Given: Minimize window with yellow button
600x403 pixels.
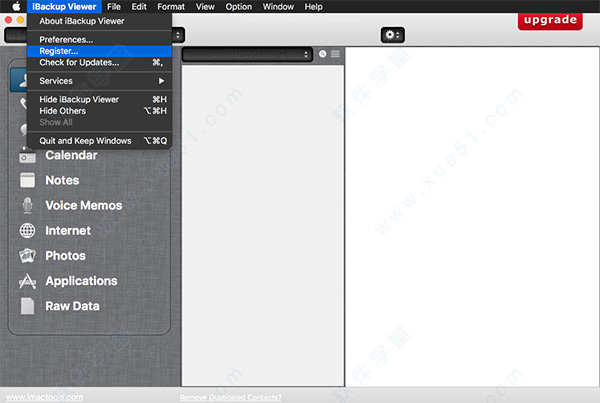Looking at the screenshot, I should (x=20, y=20).
